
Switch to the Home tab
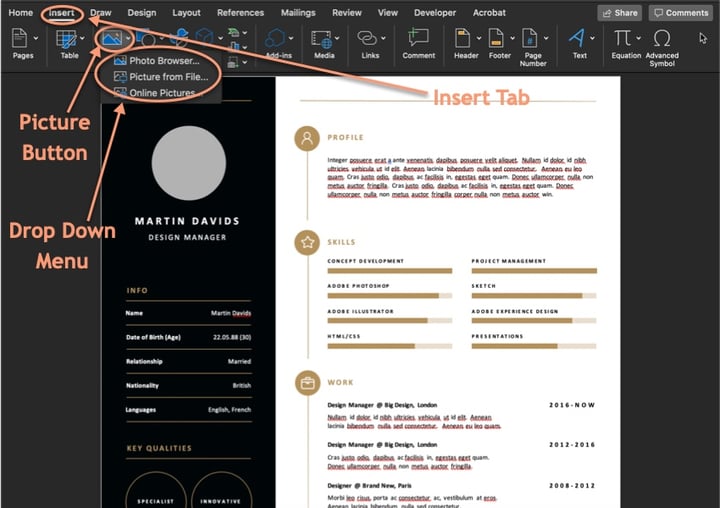tap(21, 13)
